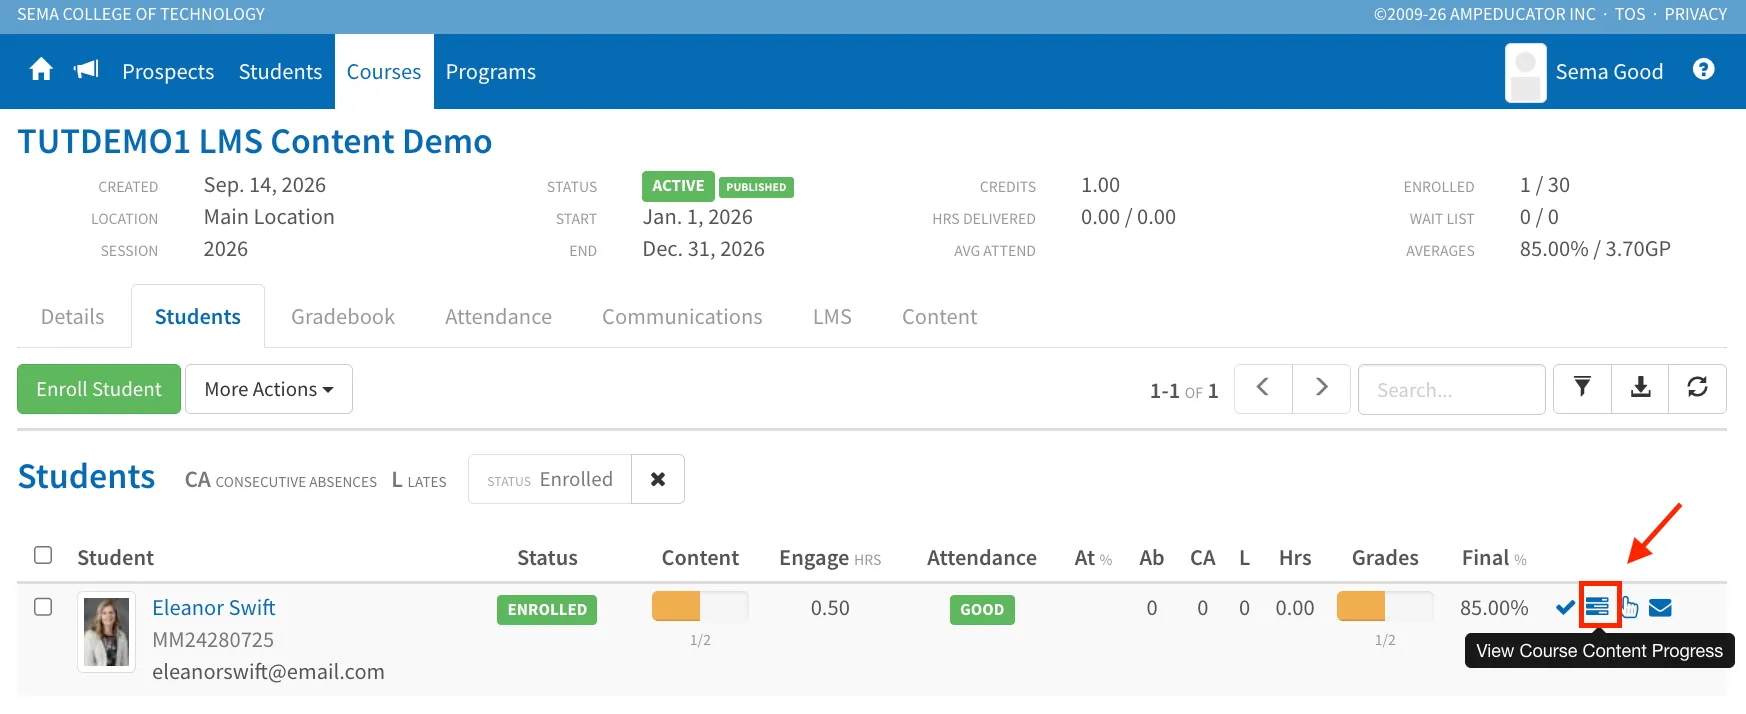Click the Final % column header
Image resolution: width=1746 pixels, height=714 pixels.
click(1494, 558)
